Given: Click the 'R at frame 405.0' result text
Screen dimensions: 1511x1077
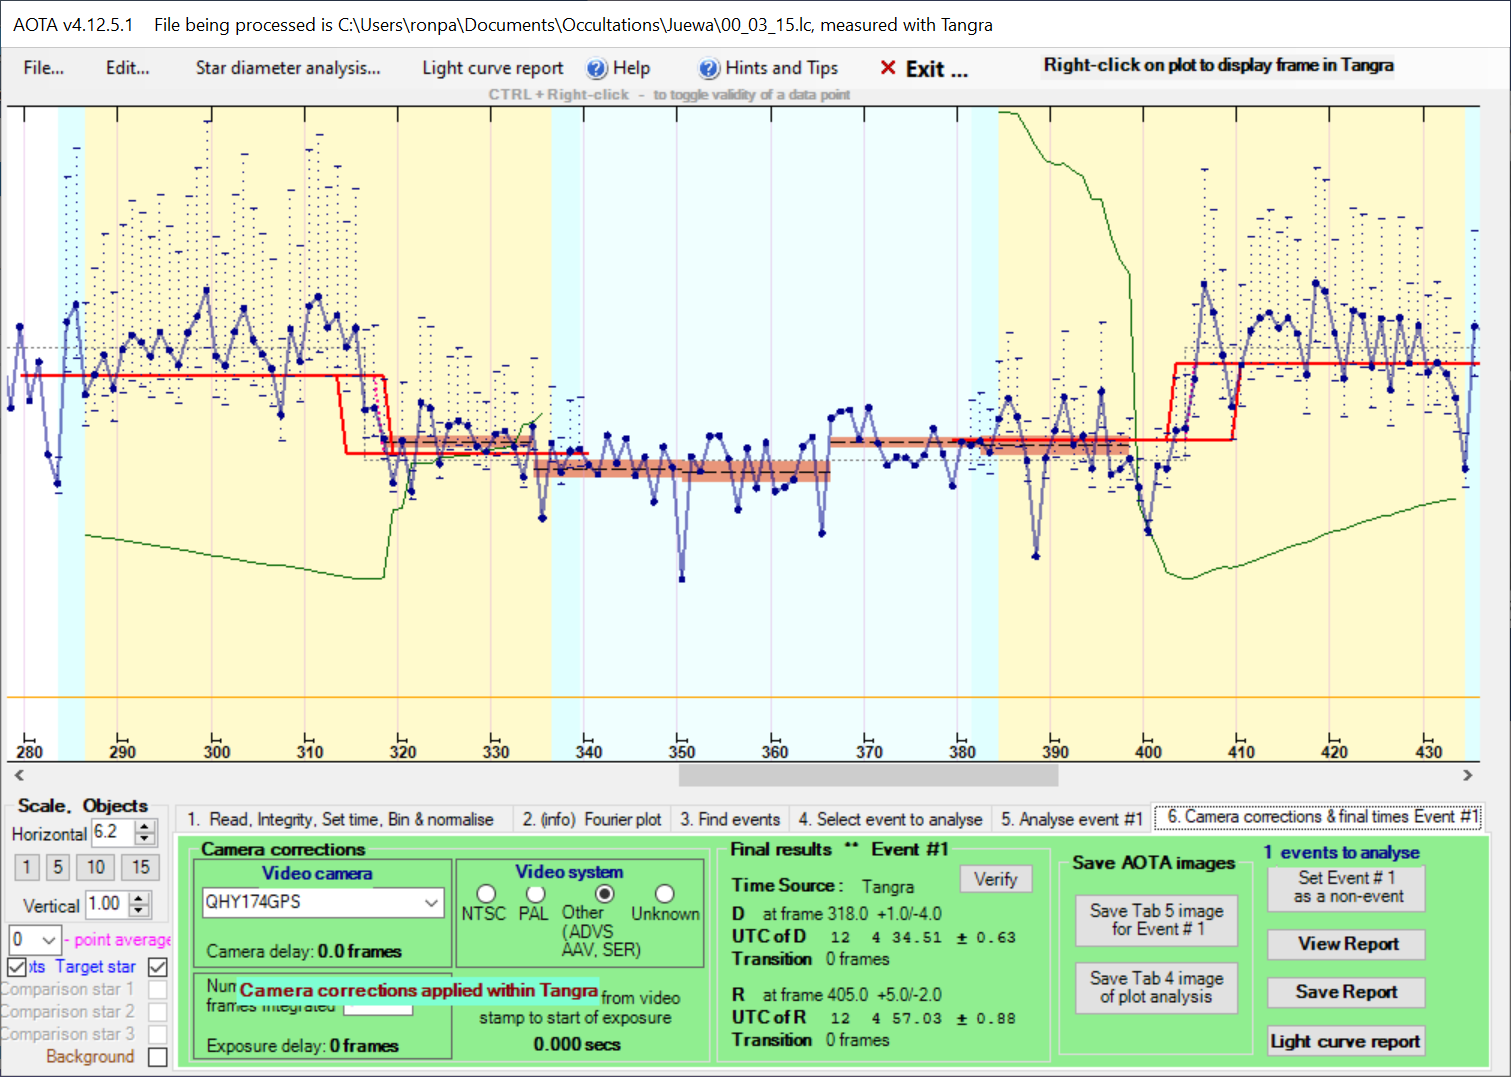Looking at the screenshot, I should [x=836, y=994].
